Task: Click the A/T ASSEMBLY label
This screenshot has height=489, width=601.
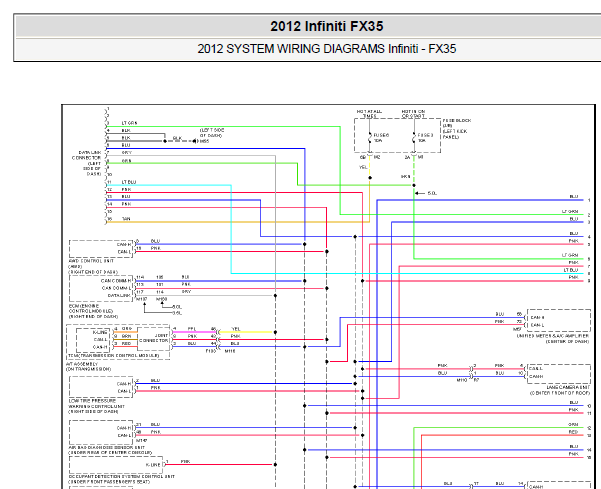Action: click(89, 366)
